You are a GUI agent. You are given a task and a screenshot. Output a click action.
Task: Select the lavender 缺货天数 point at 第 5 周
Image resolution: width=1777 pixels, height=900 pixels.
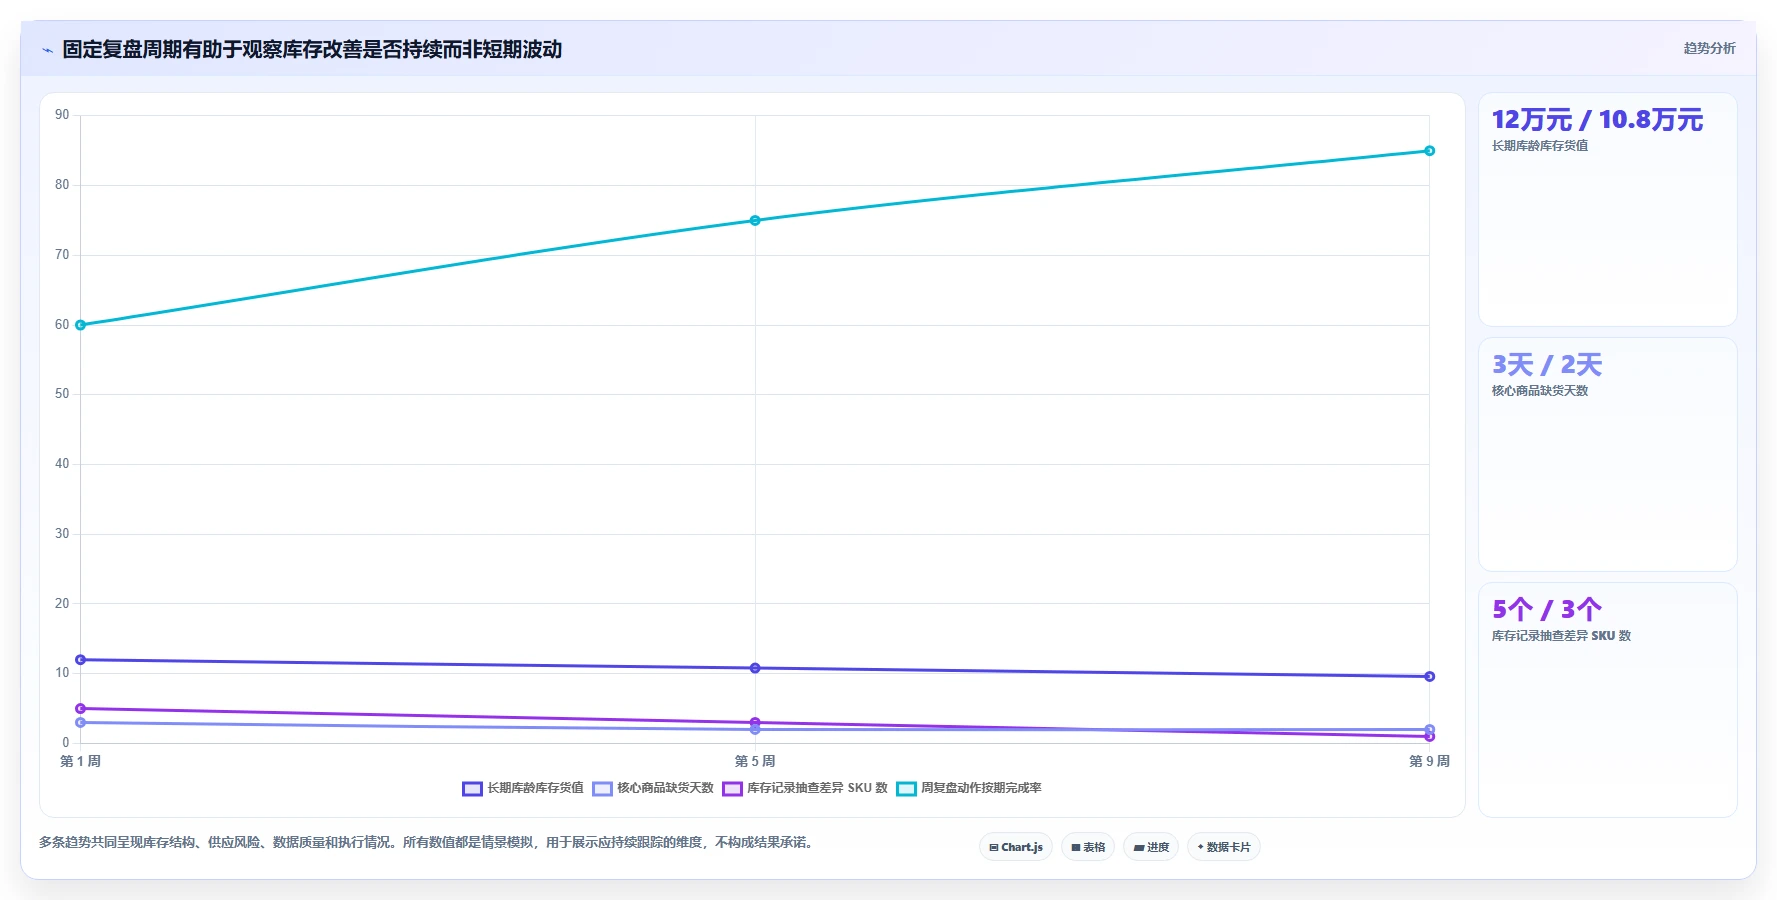[755, 730]
